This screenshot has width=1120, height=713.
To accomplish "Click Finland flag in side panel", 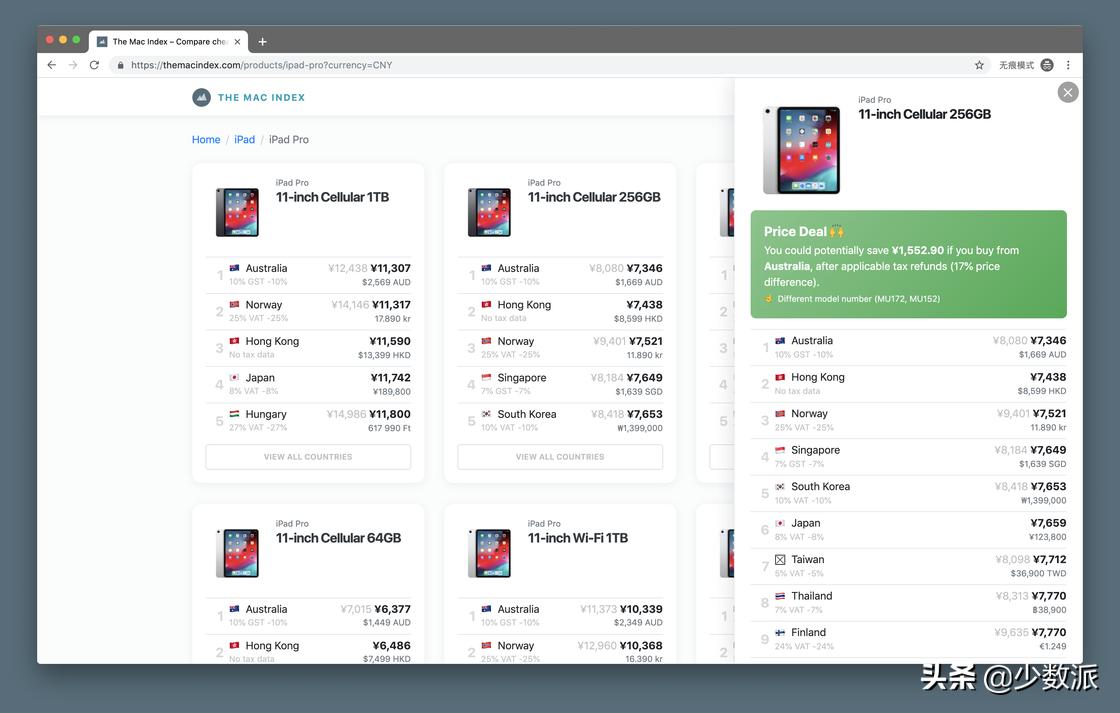I will point(780,632).
